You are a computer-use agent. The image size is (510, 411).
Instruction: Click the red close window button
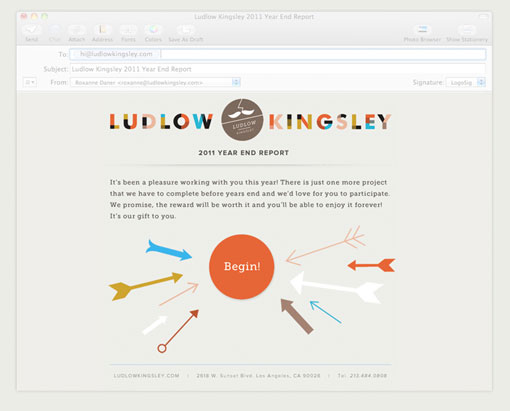(24, 16)
